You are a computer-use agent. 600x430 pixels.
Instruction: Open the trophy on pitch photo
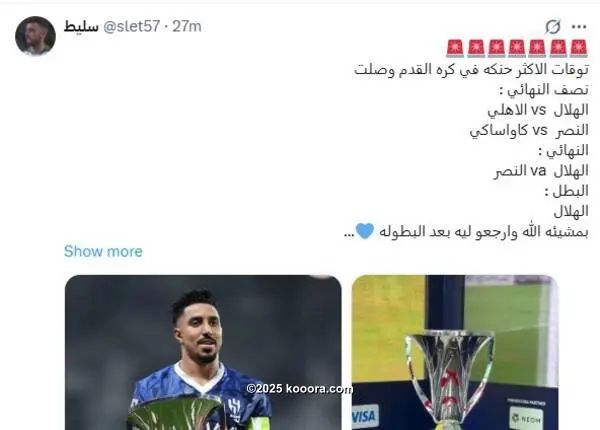point(455,352)
